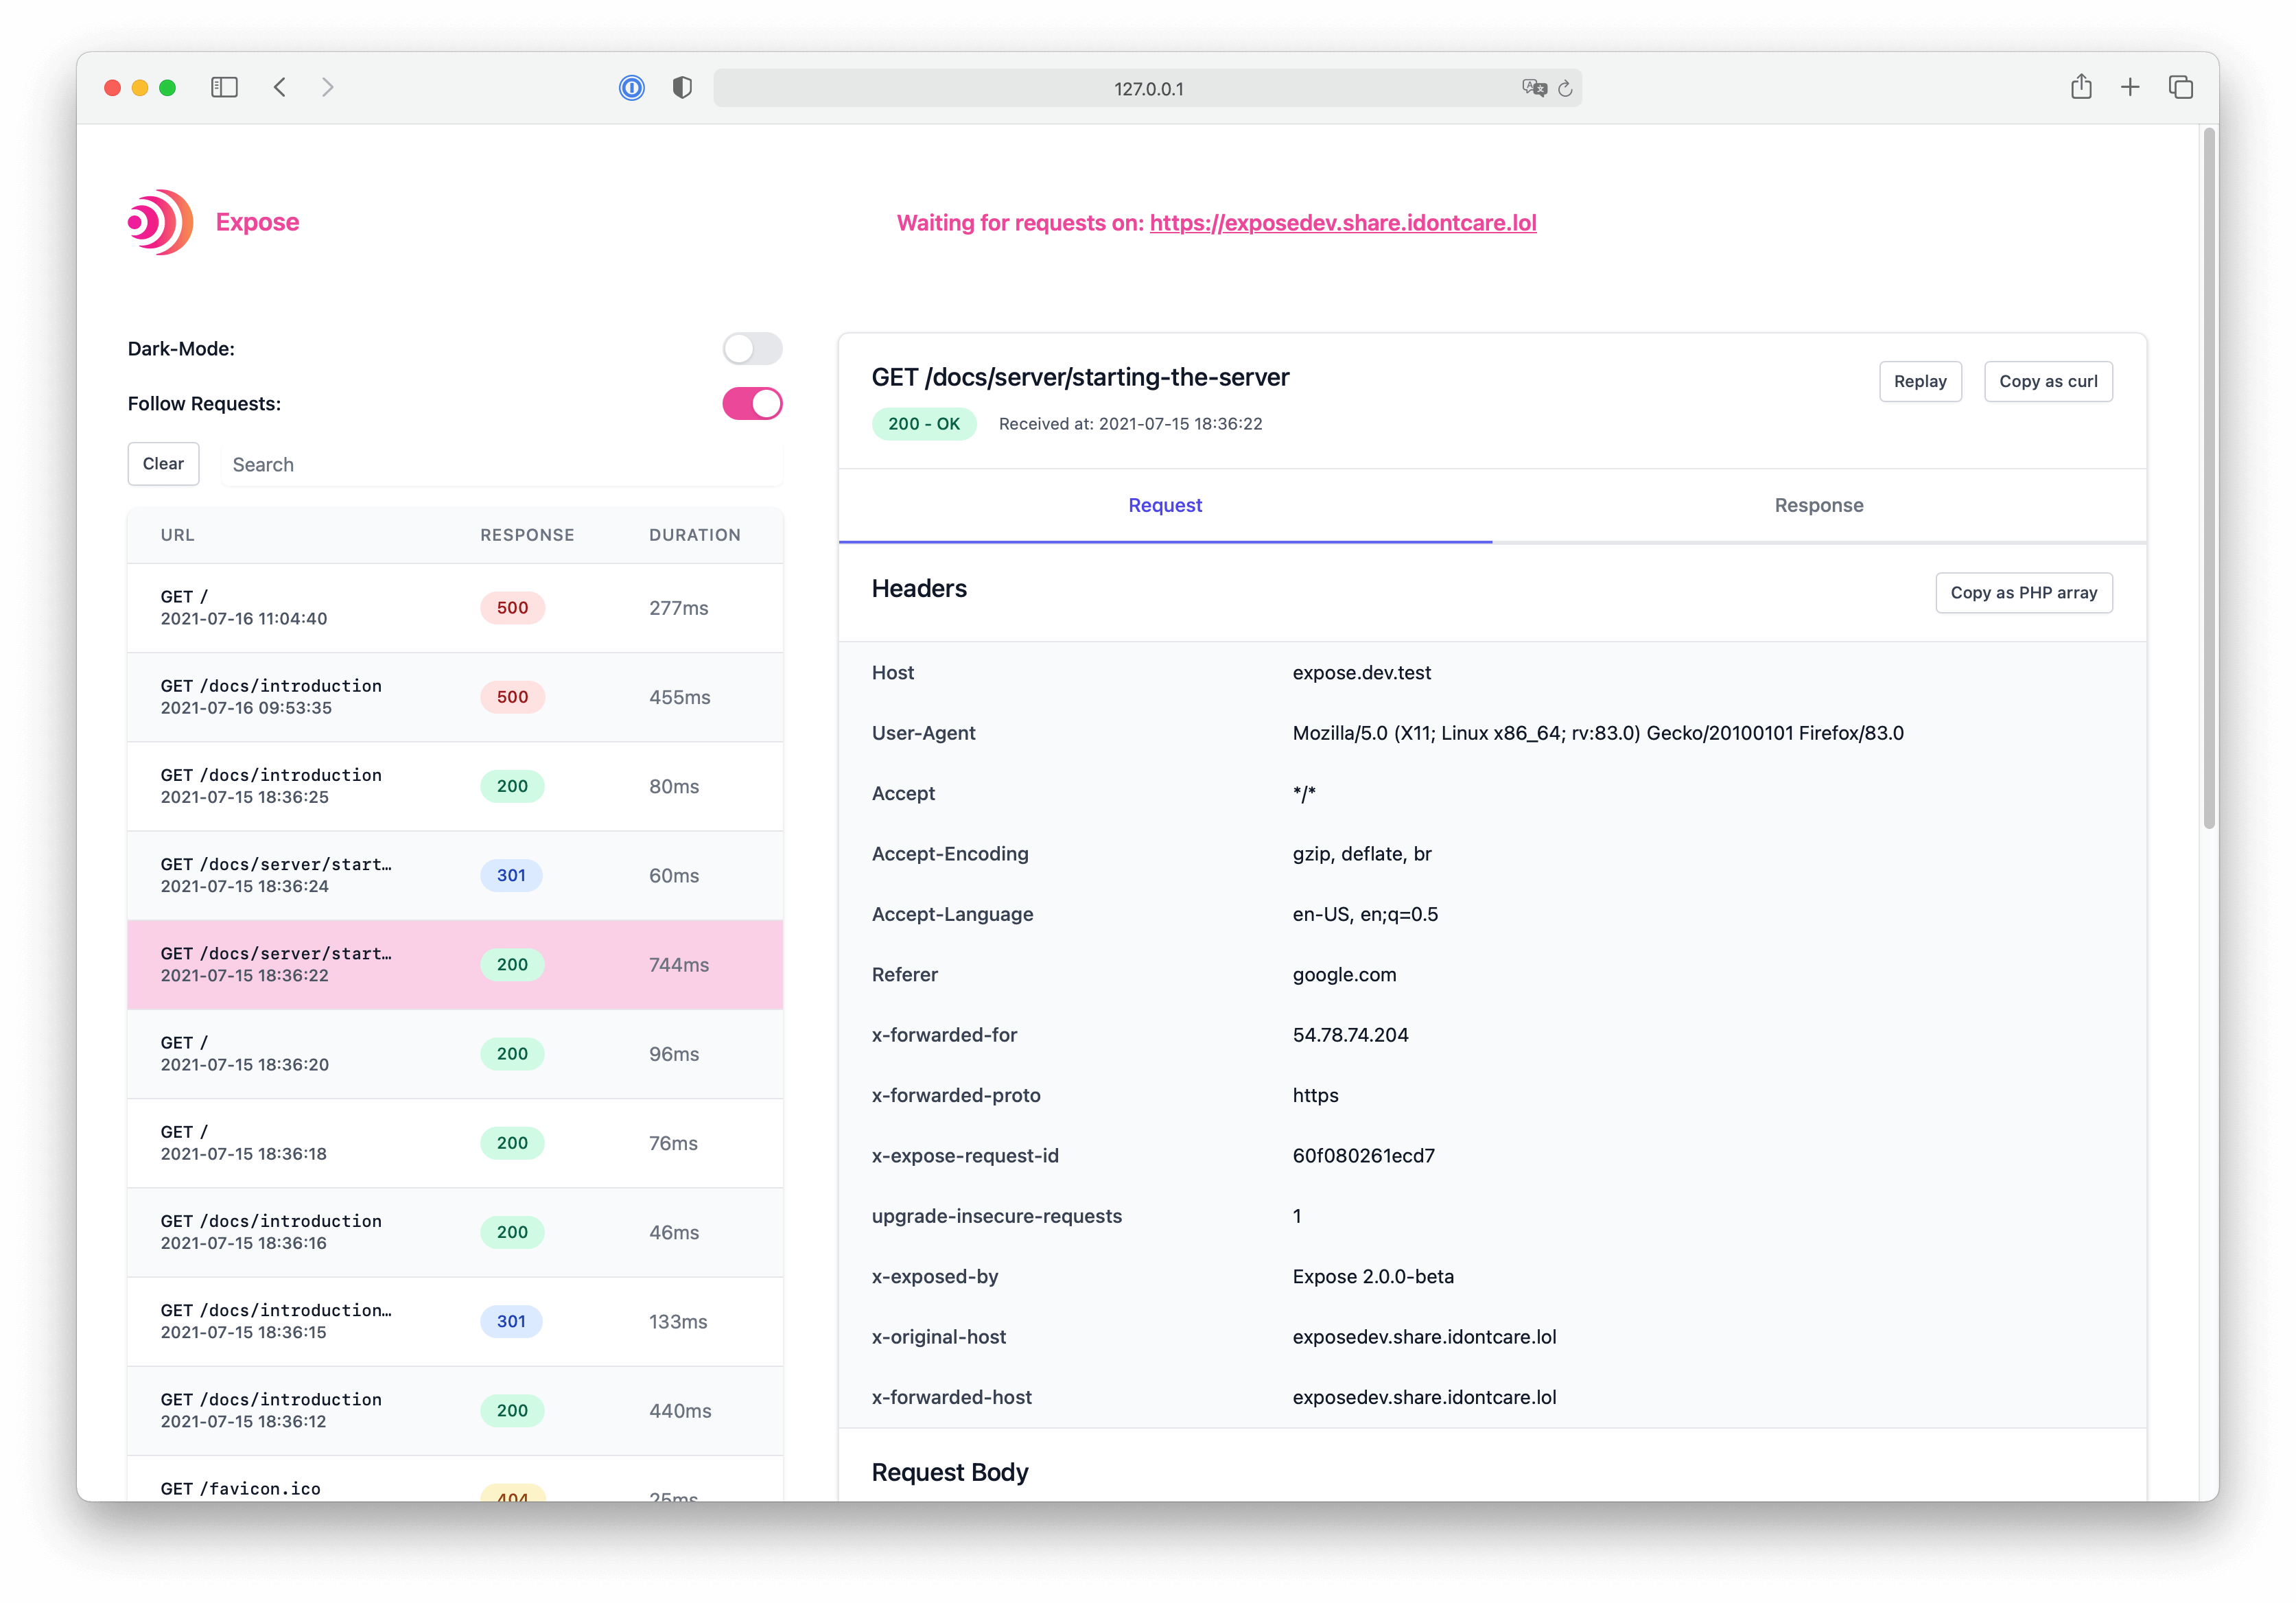2296x1603 pixels.
Task: Enable Dark-Mode toggle
Action: coord(752,347)
